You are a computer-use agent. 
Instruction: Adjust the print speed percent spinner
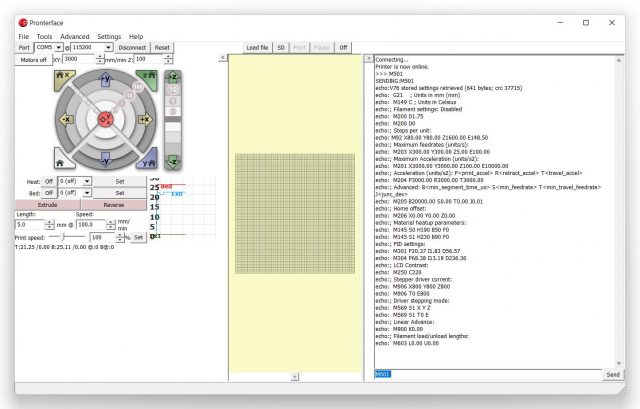120,237
